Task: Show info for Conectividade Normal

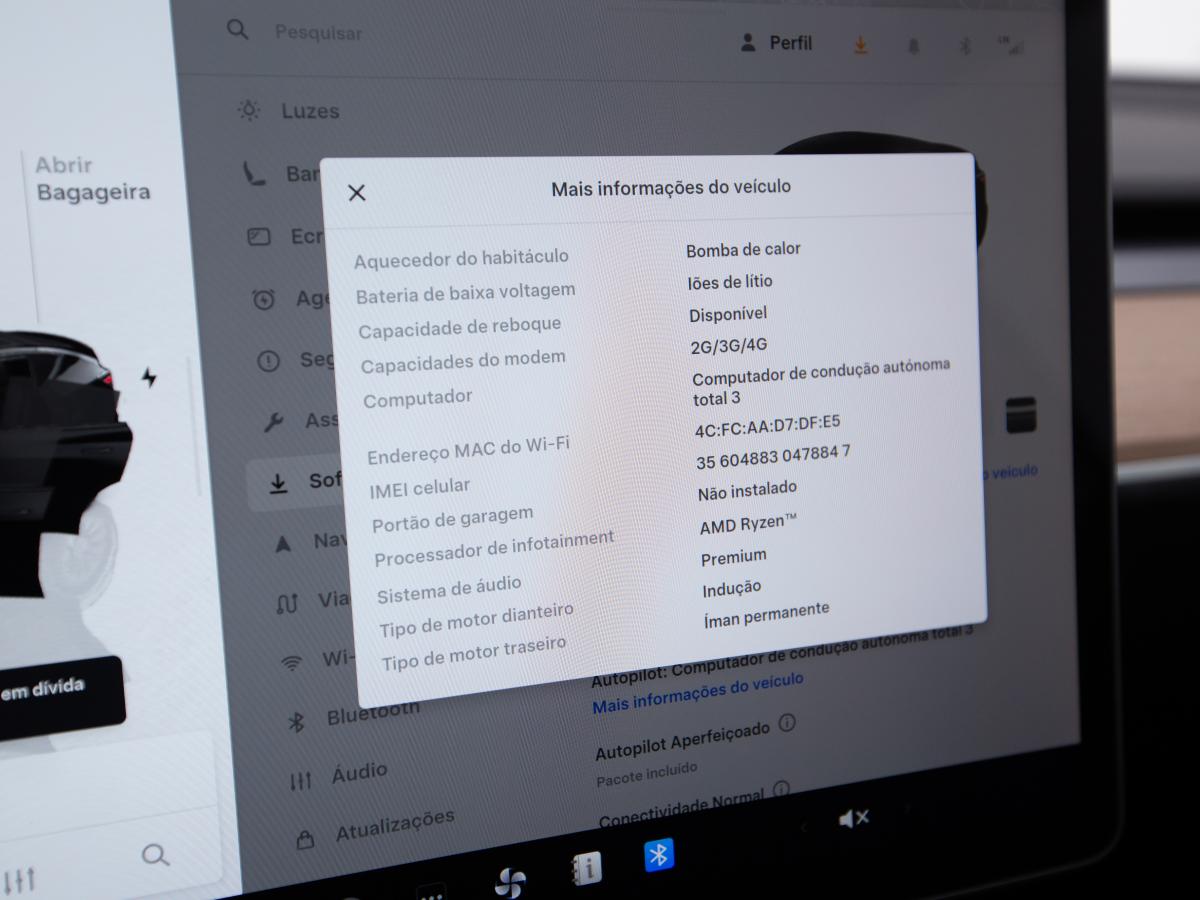Action: click(x=781, y=790)
